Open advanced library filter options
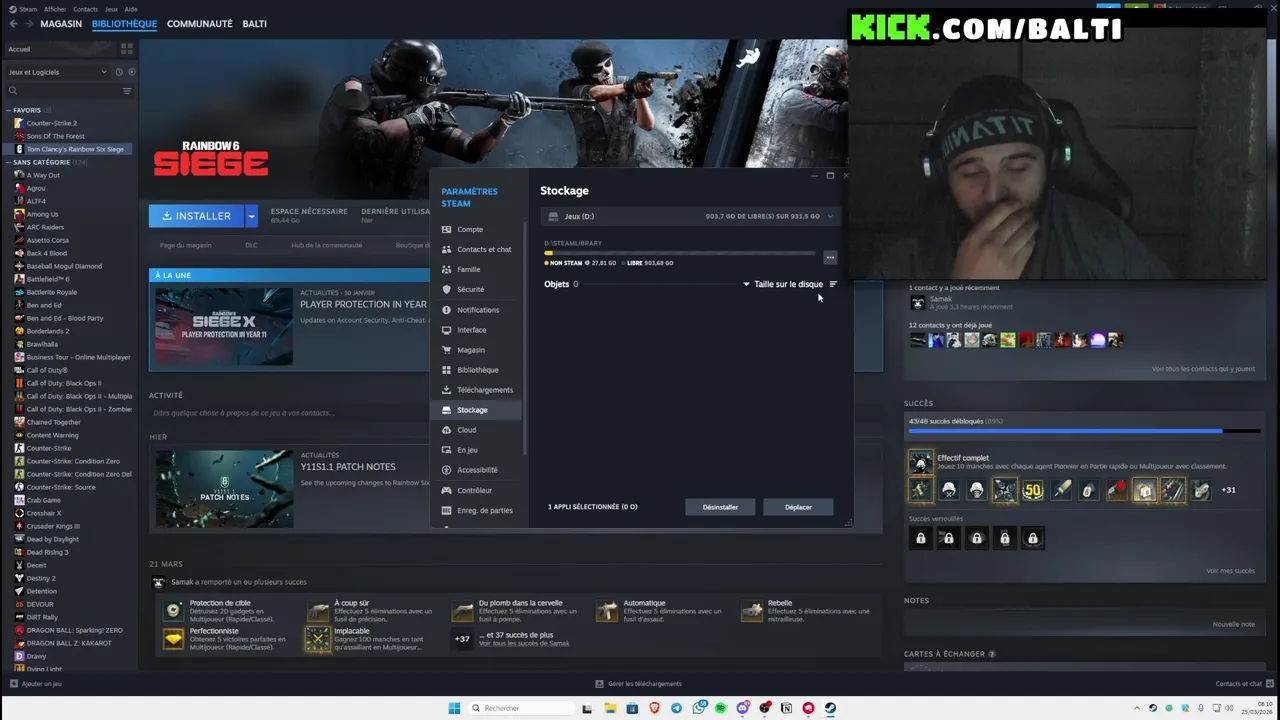Screen dimensions: 1280x720 click(127, 91)
